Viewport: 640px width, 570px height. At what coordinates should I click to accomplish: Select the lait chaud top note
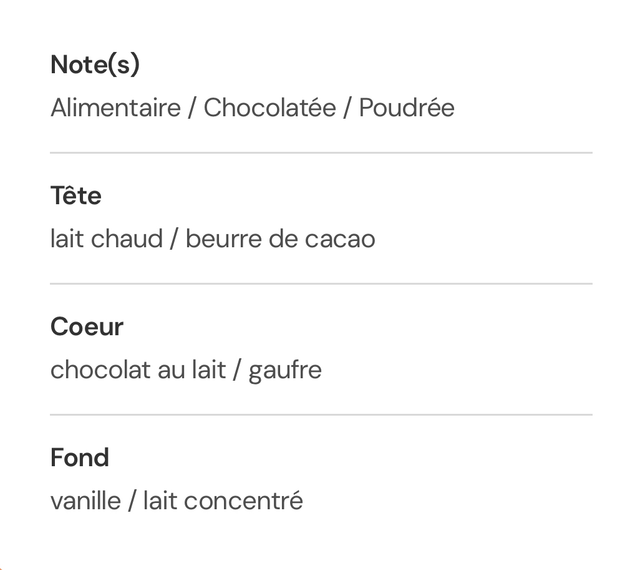106,239
